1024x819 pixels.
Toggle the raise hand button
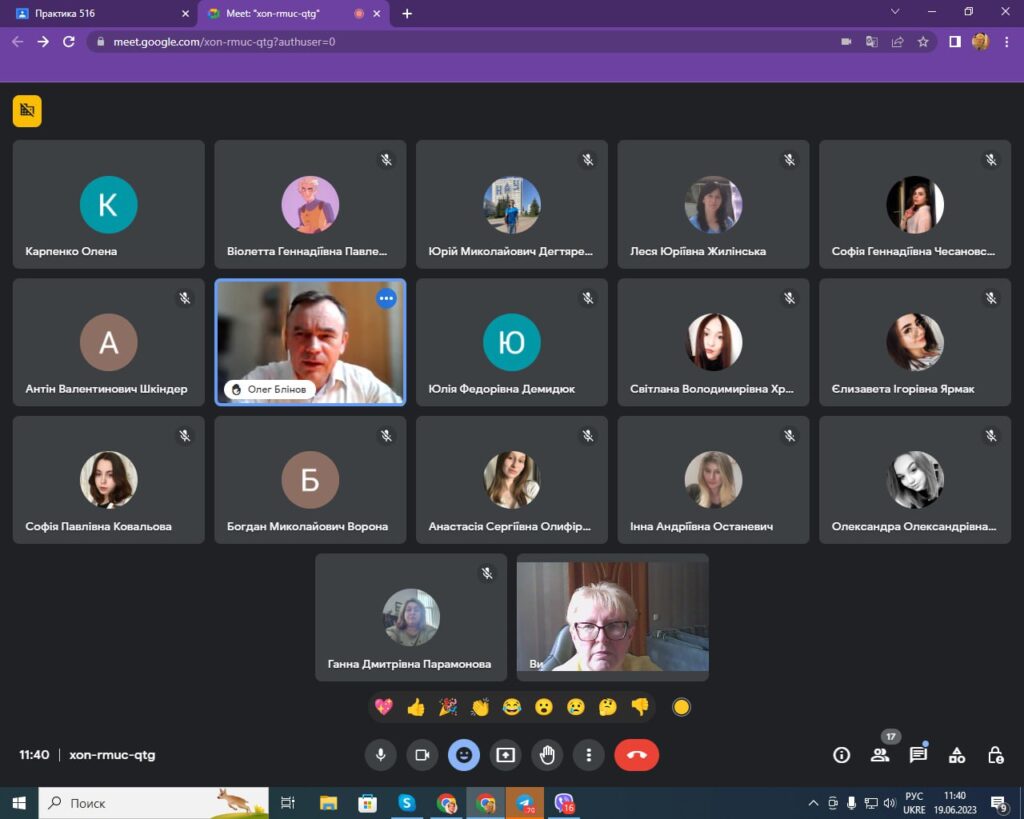point(548,755)
